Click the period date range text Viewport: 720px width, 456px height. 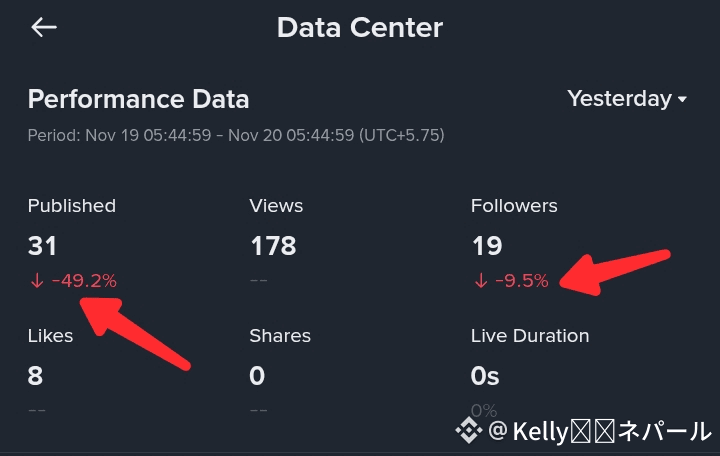tap(236, 135)
